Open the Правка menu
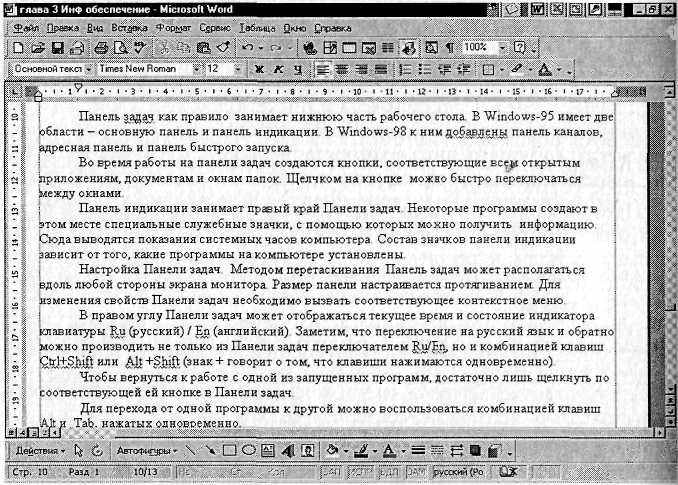This screenshot has width=678, height=485. pyautogui.click(x=63, y=28)
